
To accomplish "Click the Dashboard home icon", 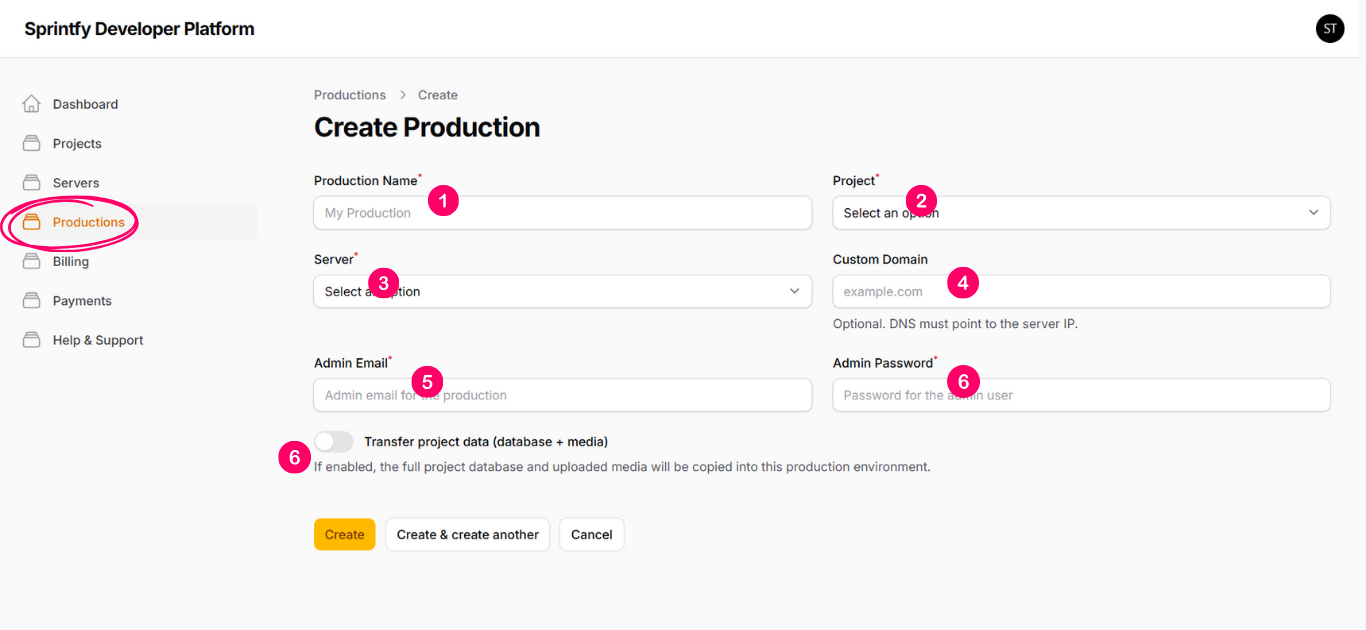I will (x=32, y=104).
